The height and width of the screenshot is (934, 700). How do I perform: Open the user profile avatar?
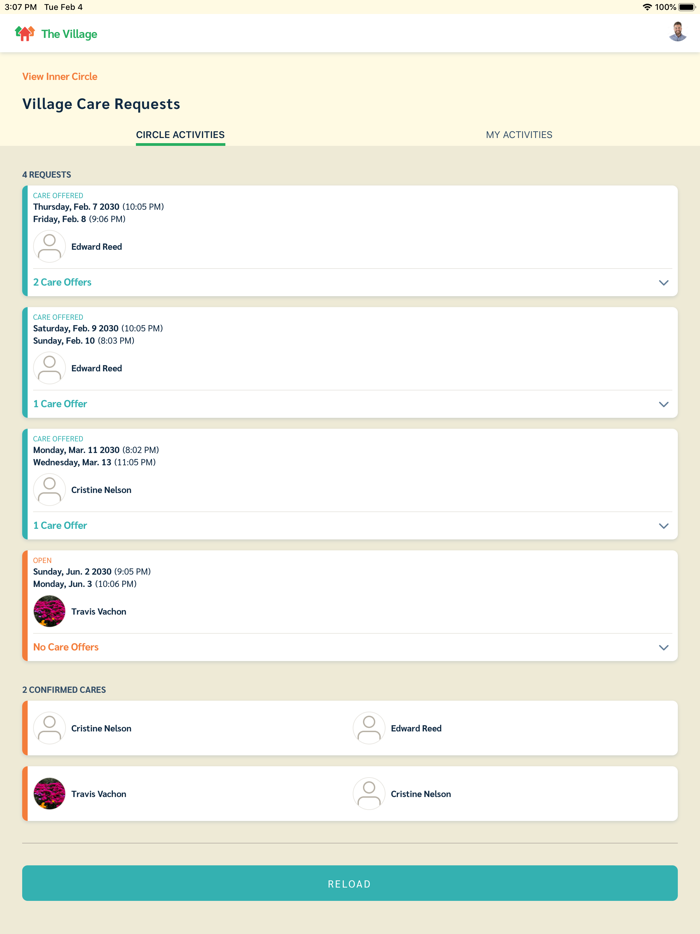677,33
